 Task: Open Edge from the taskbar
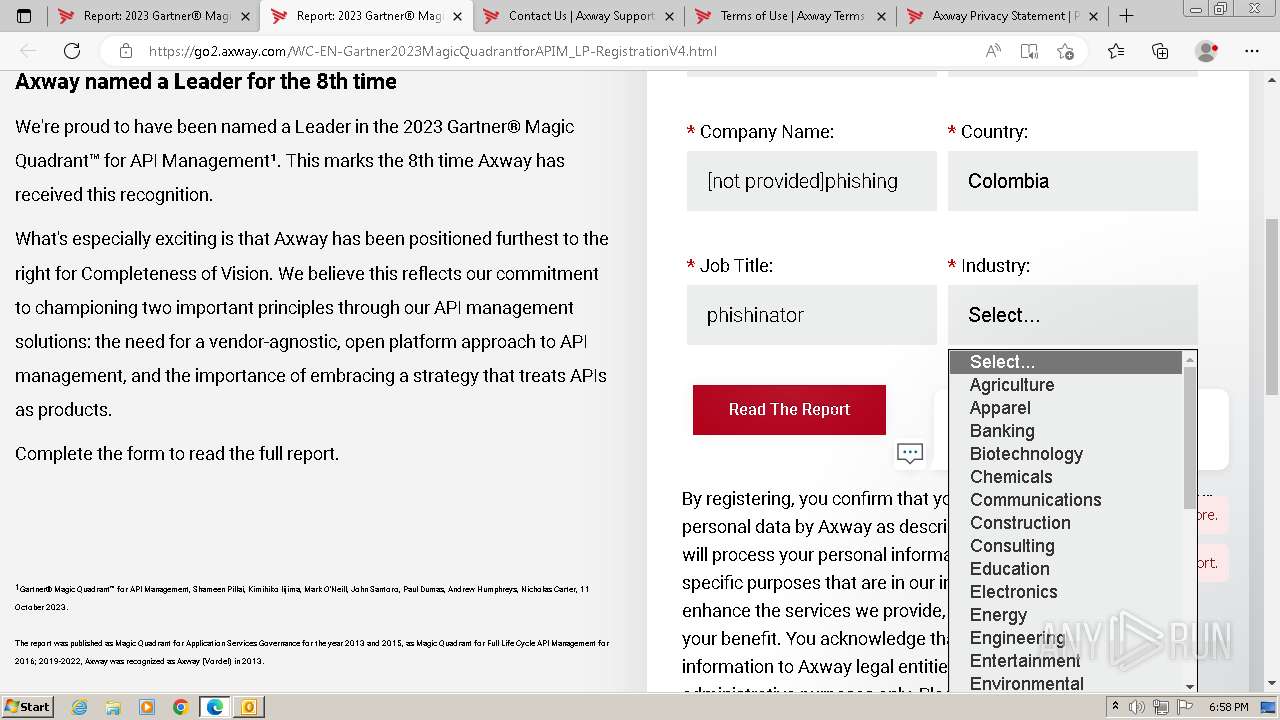215,707
